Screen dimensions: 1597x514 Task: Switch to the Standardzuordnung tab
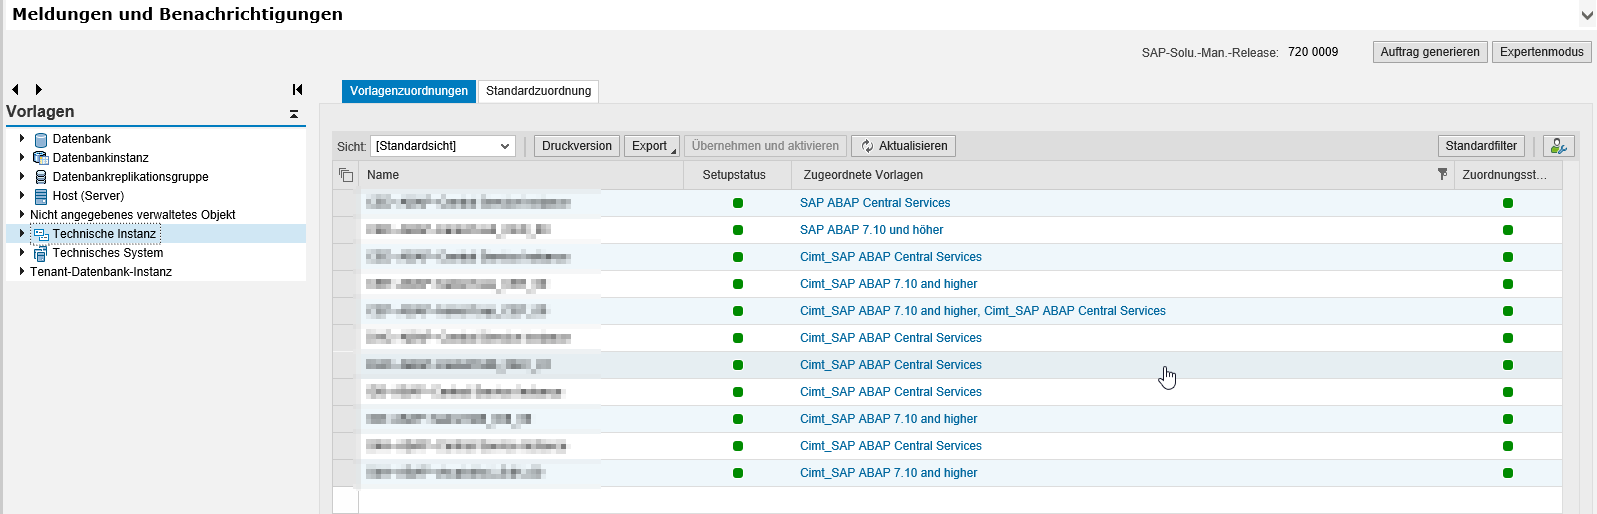click(538, 91)
